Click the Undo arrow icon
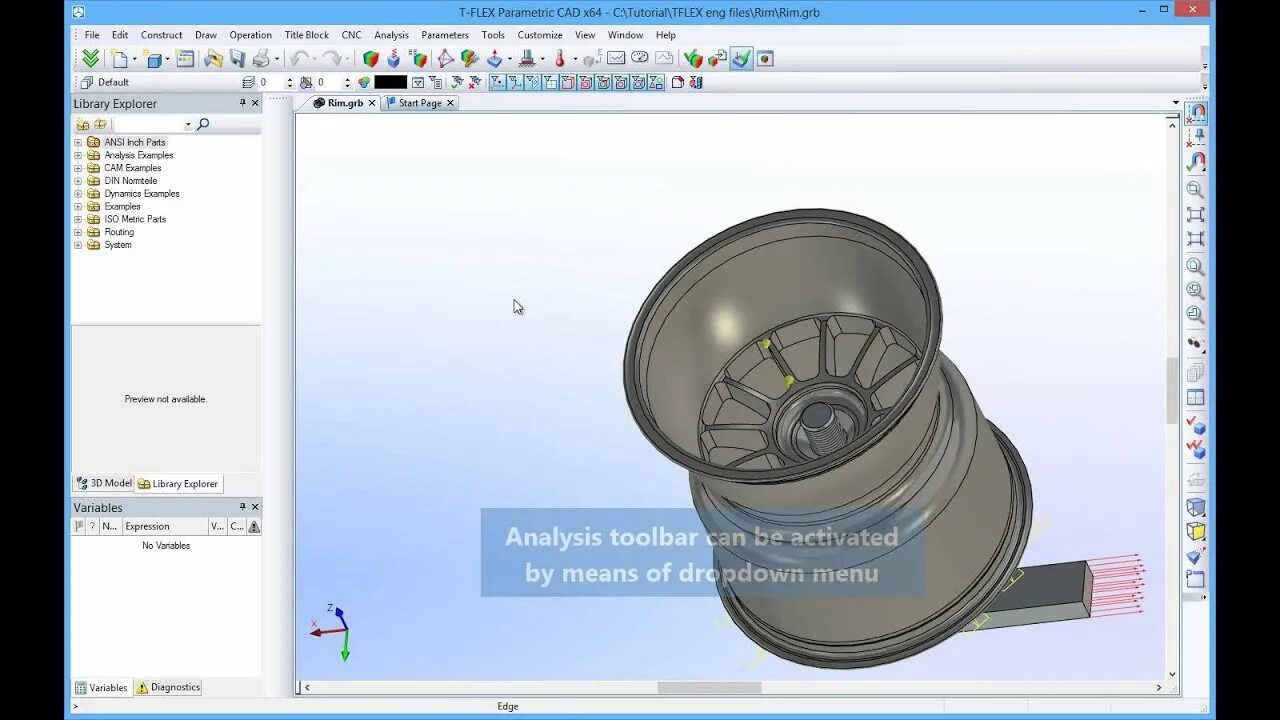The image size is (1280, 720). 298,58
